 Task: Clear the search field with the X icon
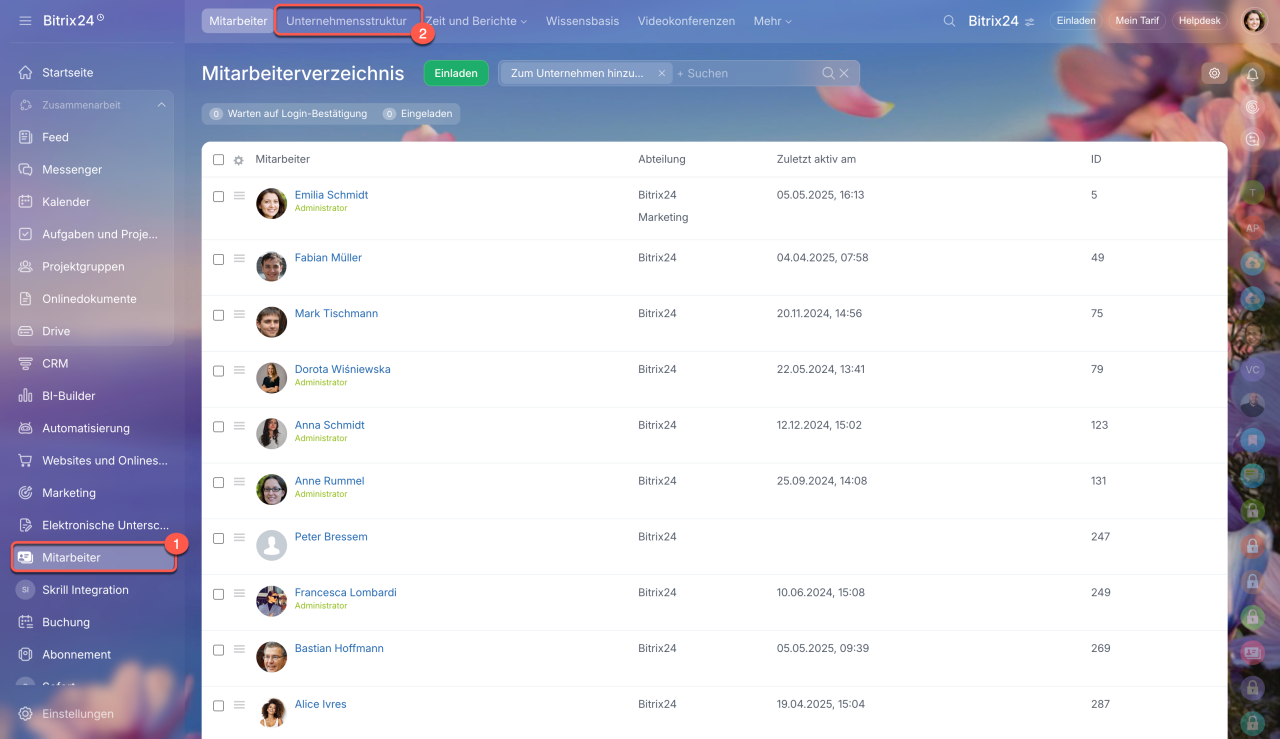[x=844, y=73]
